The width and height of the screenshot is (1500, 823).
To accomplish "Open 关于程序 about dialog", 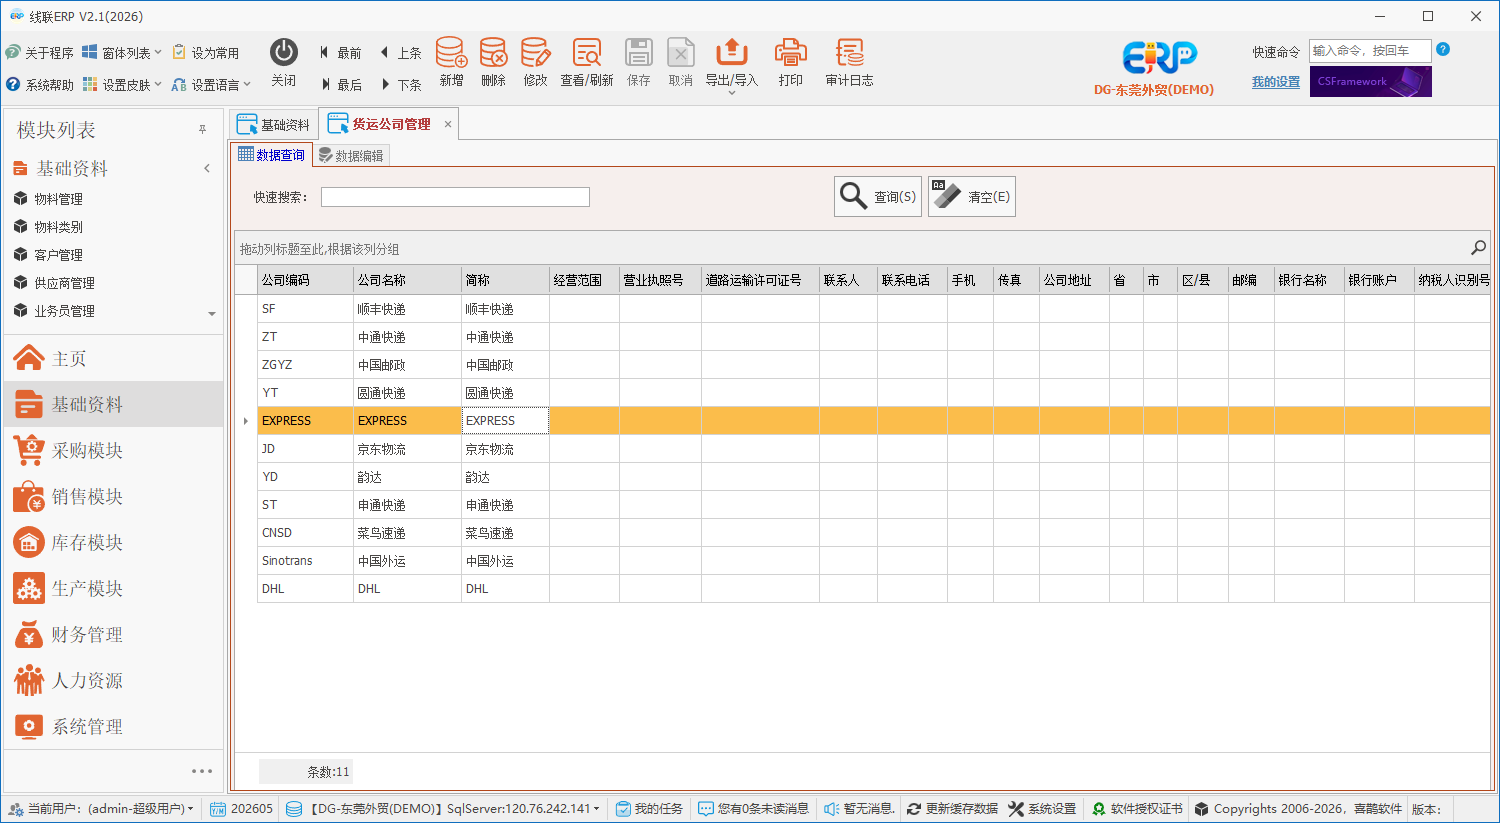I will tap(40, 53).
